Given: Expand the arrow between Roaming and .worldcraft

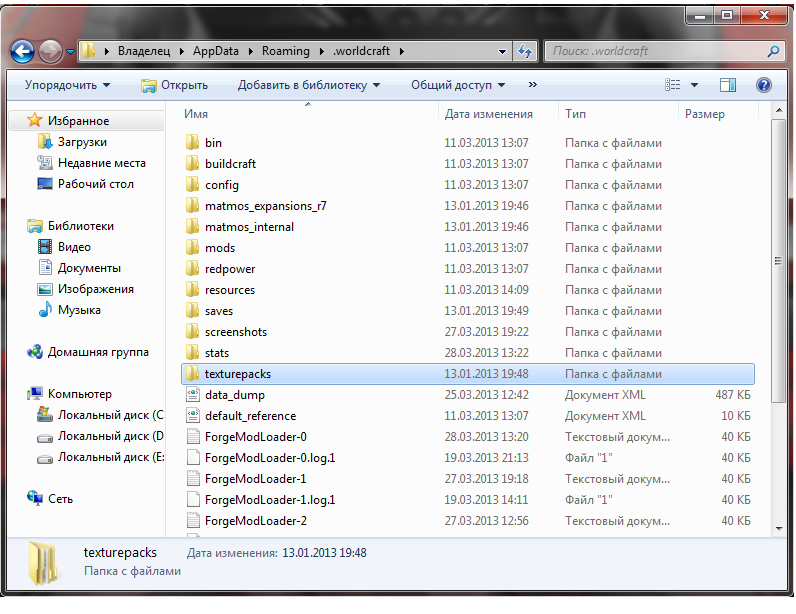Looking at the screenshot, I should click(x=322, y=51).
